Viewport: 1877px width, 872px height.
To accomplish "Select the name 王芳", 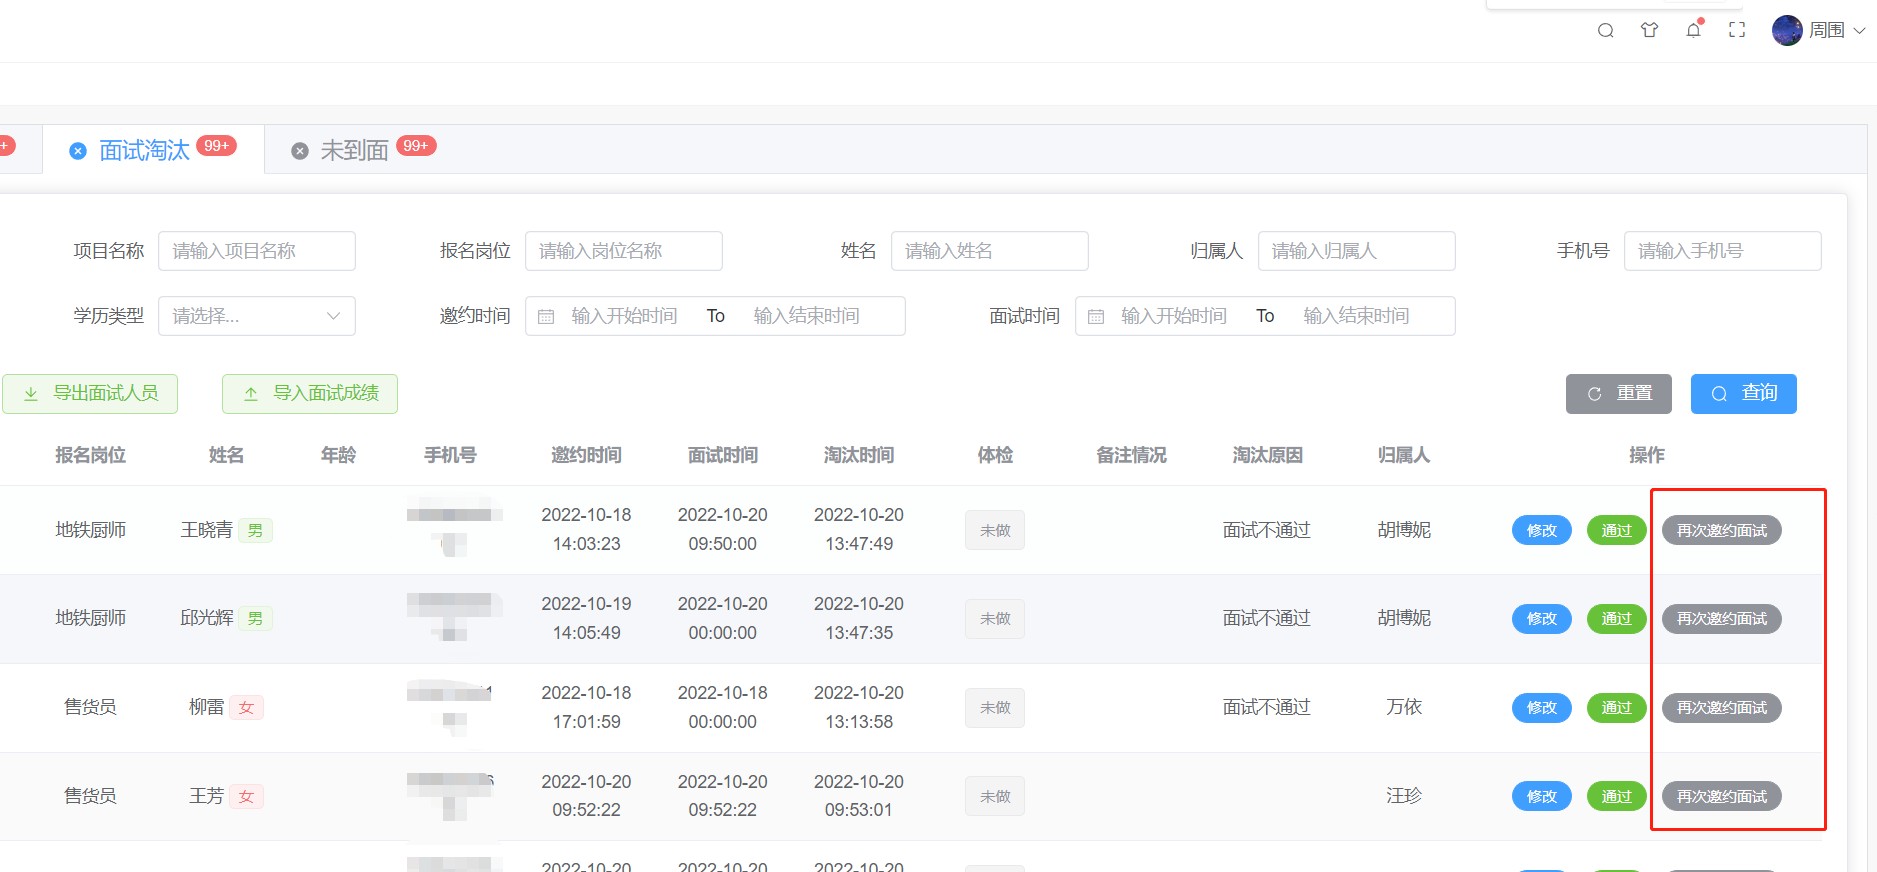I will click(x=206, y=796).
